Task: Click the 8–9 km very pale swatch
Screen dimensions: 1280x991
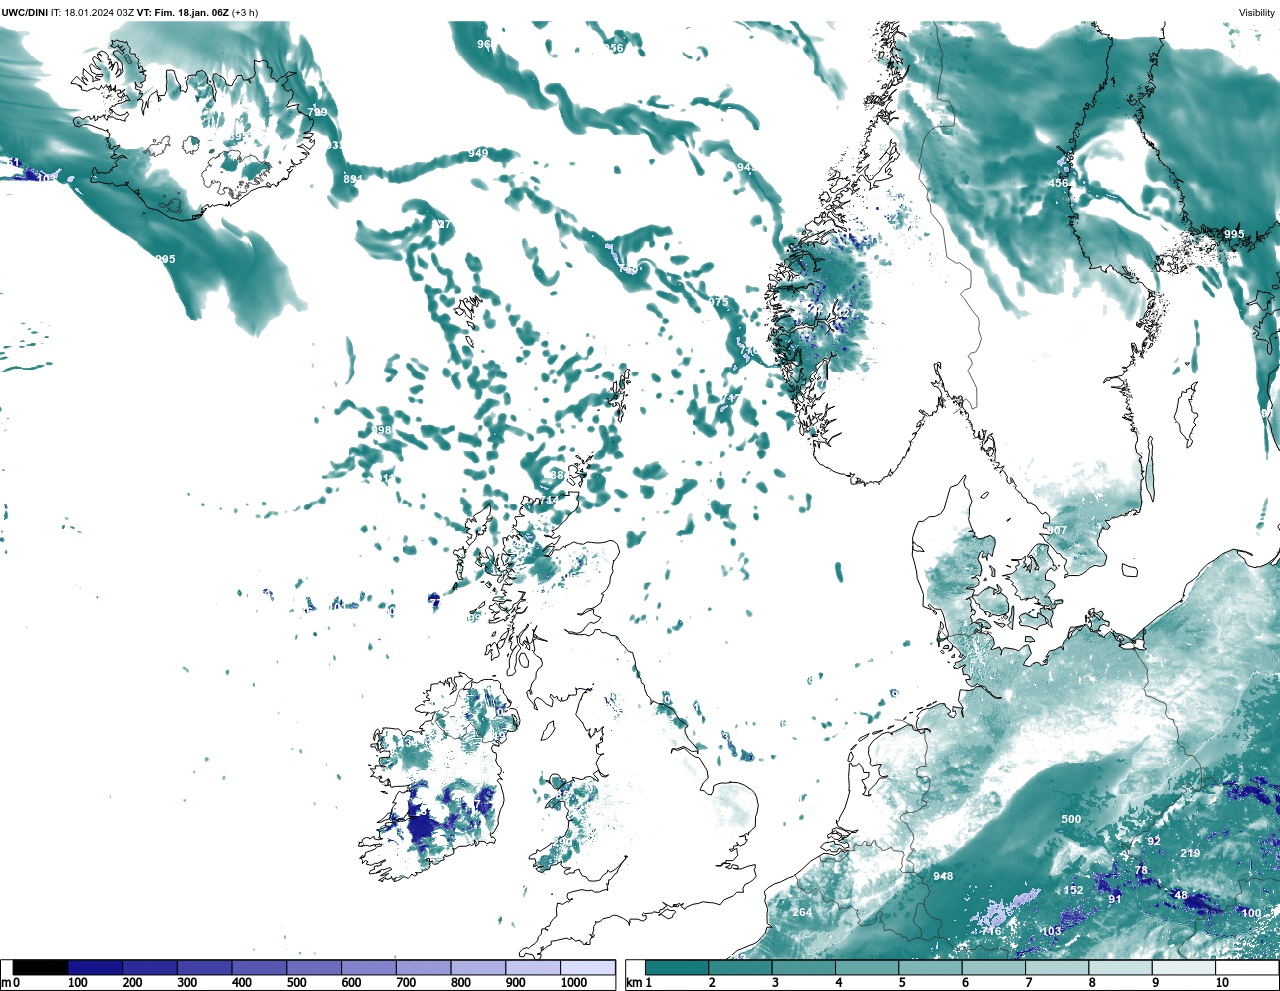Action: click(x=1120, y=967)
